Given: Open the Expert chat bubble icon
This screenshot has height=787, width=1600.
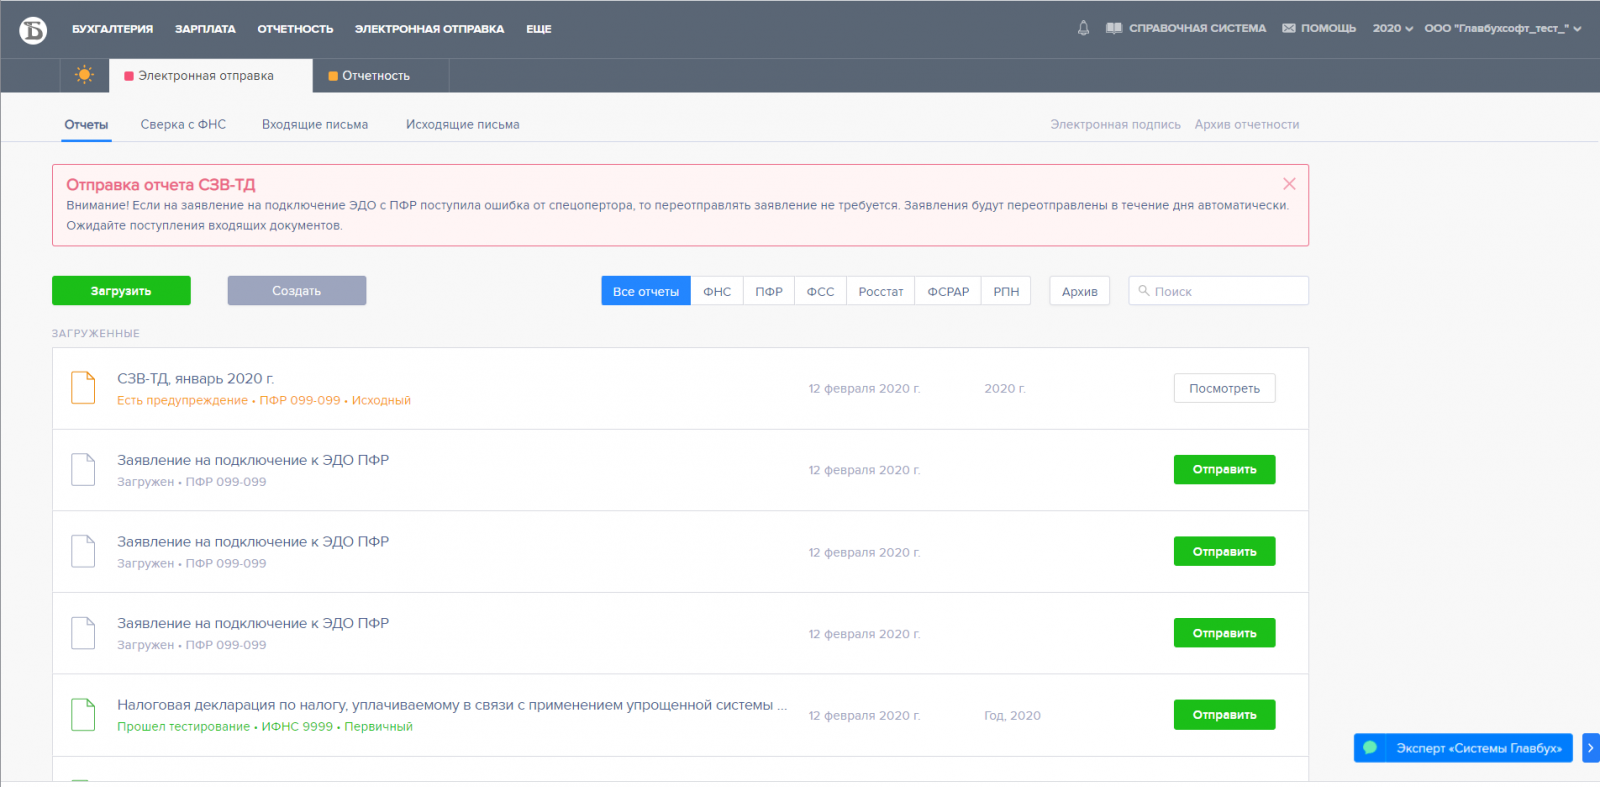Looking at the screenshot, I should click(x=1370, y=748).
